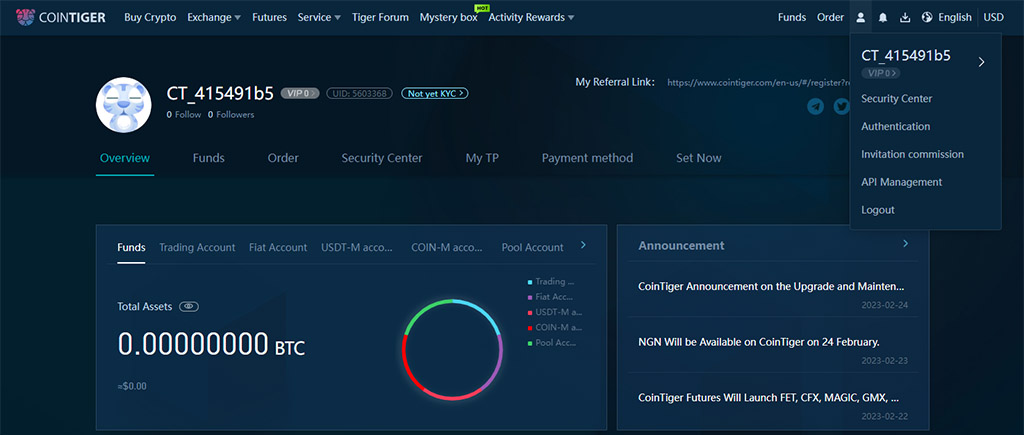Share via Telegram icon
1024x435 pixels.
point(816,106)
